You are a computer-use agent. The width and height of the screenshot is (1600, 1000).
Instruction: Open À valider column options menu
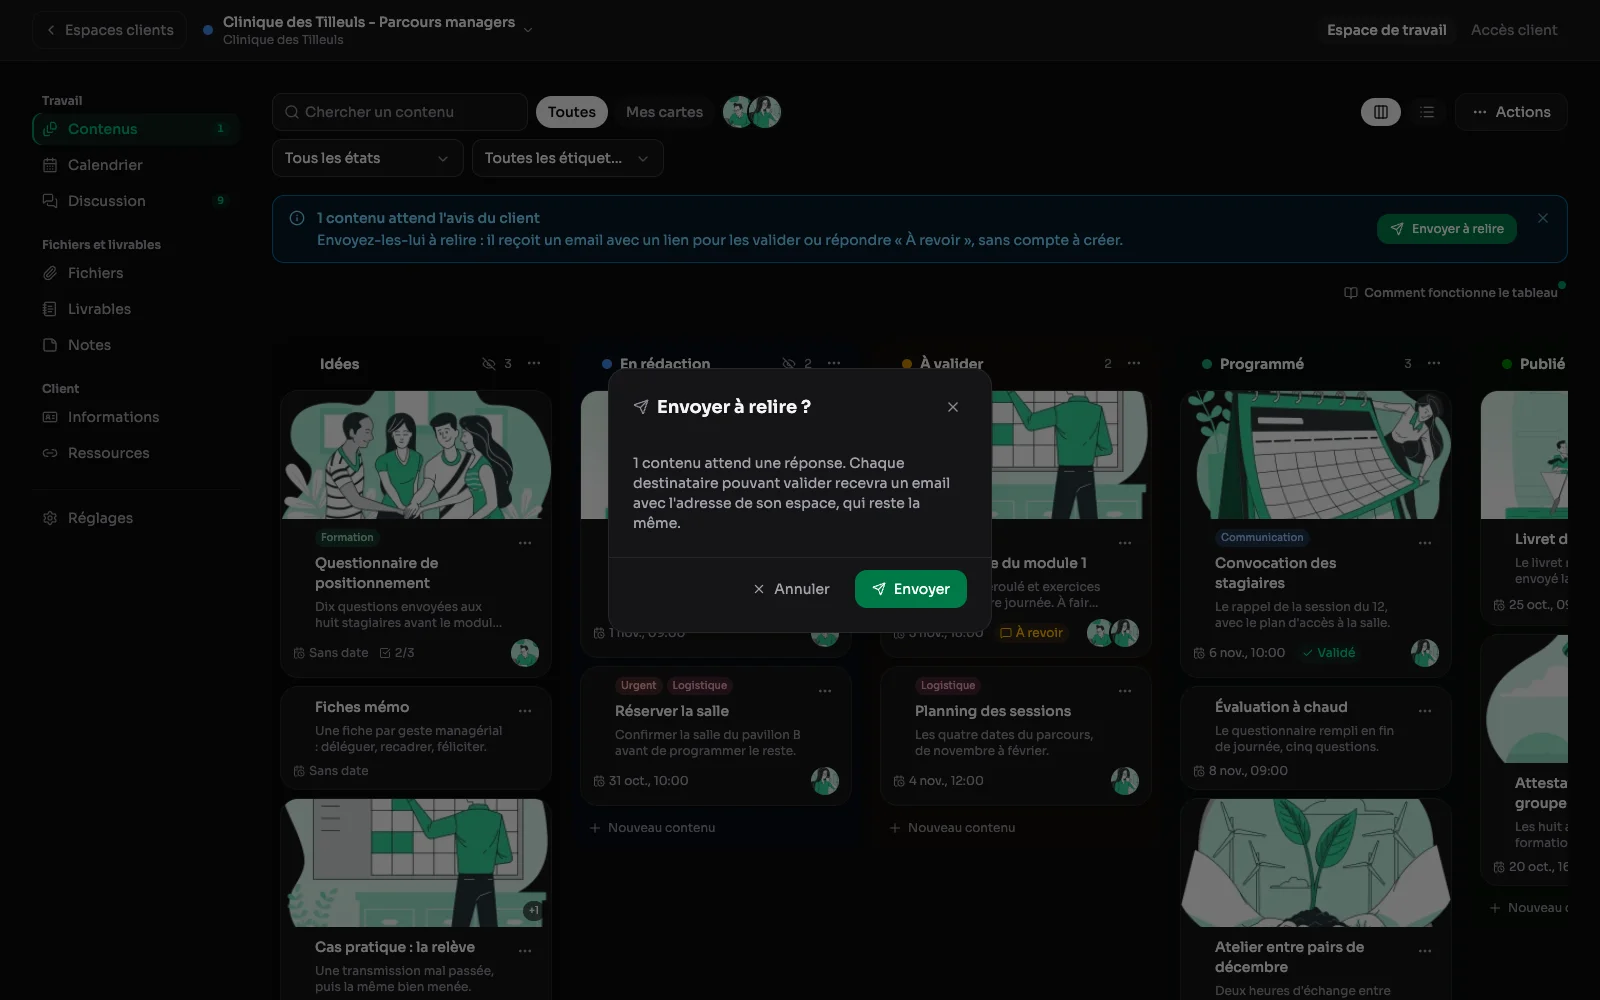pos(1134,364)
